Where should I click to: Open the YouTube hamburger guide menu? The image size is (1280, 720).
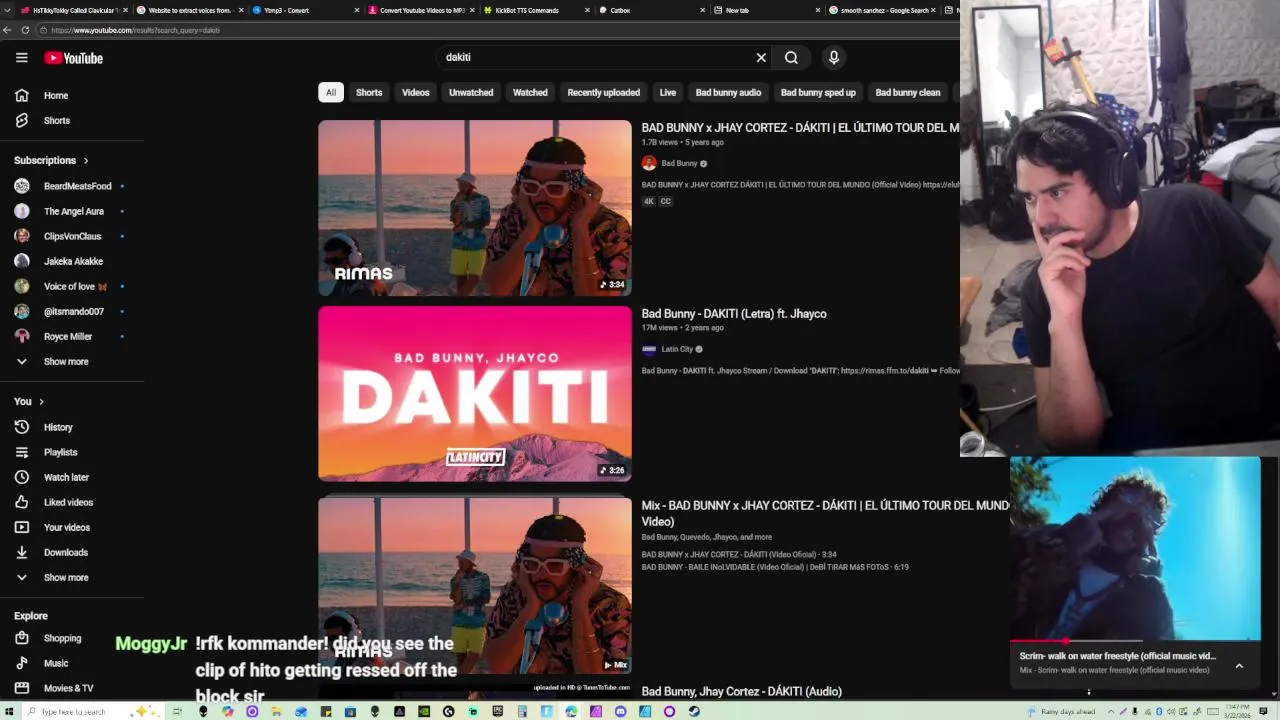tap(21, 58)
